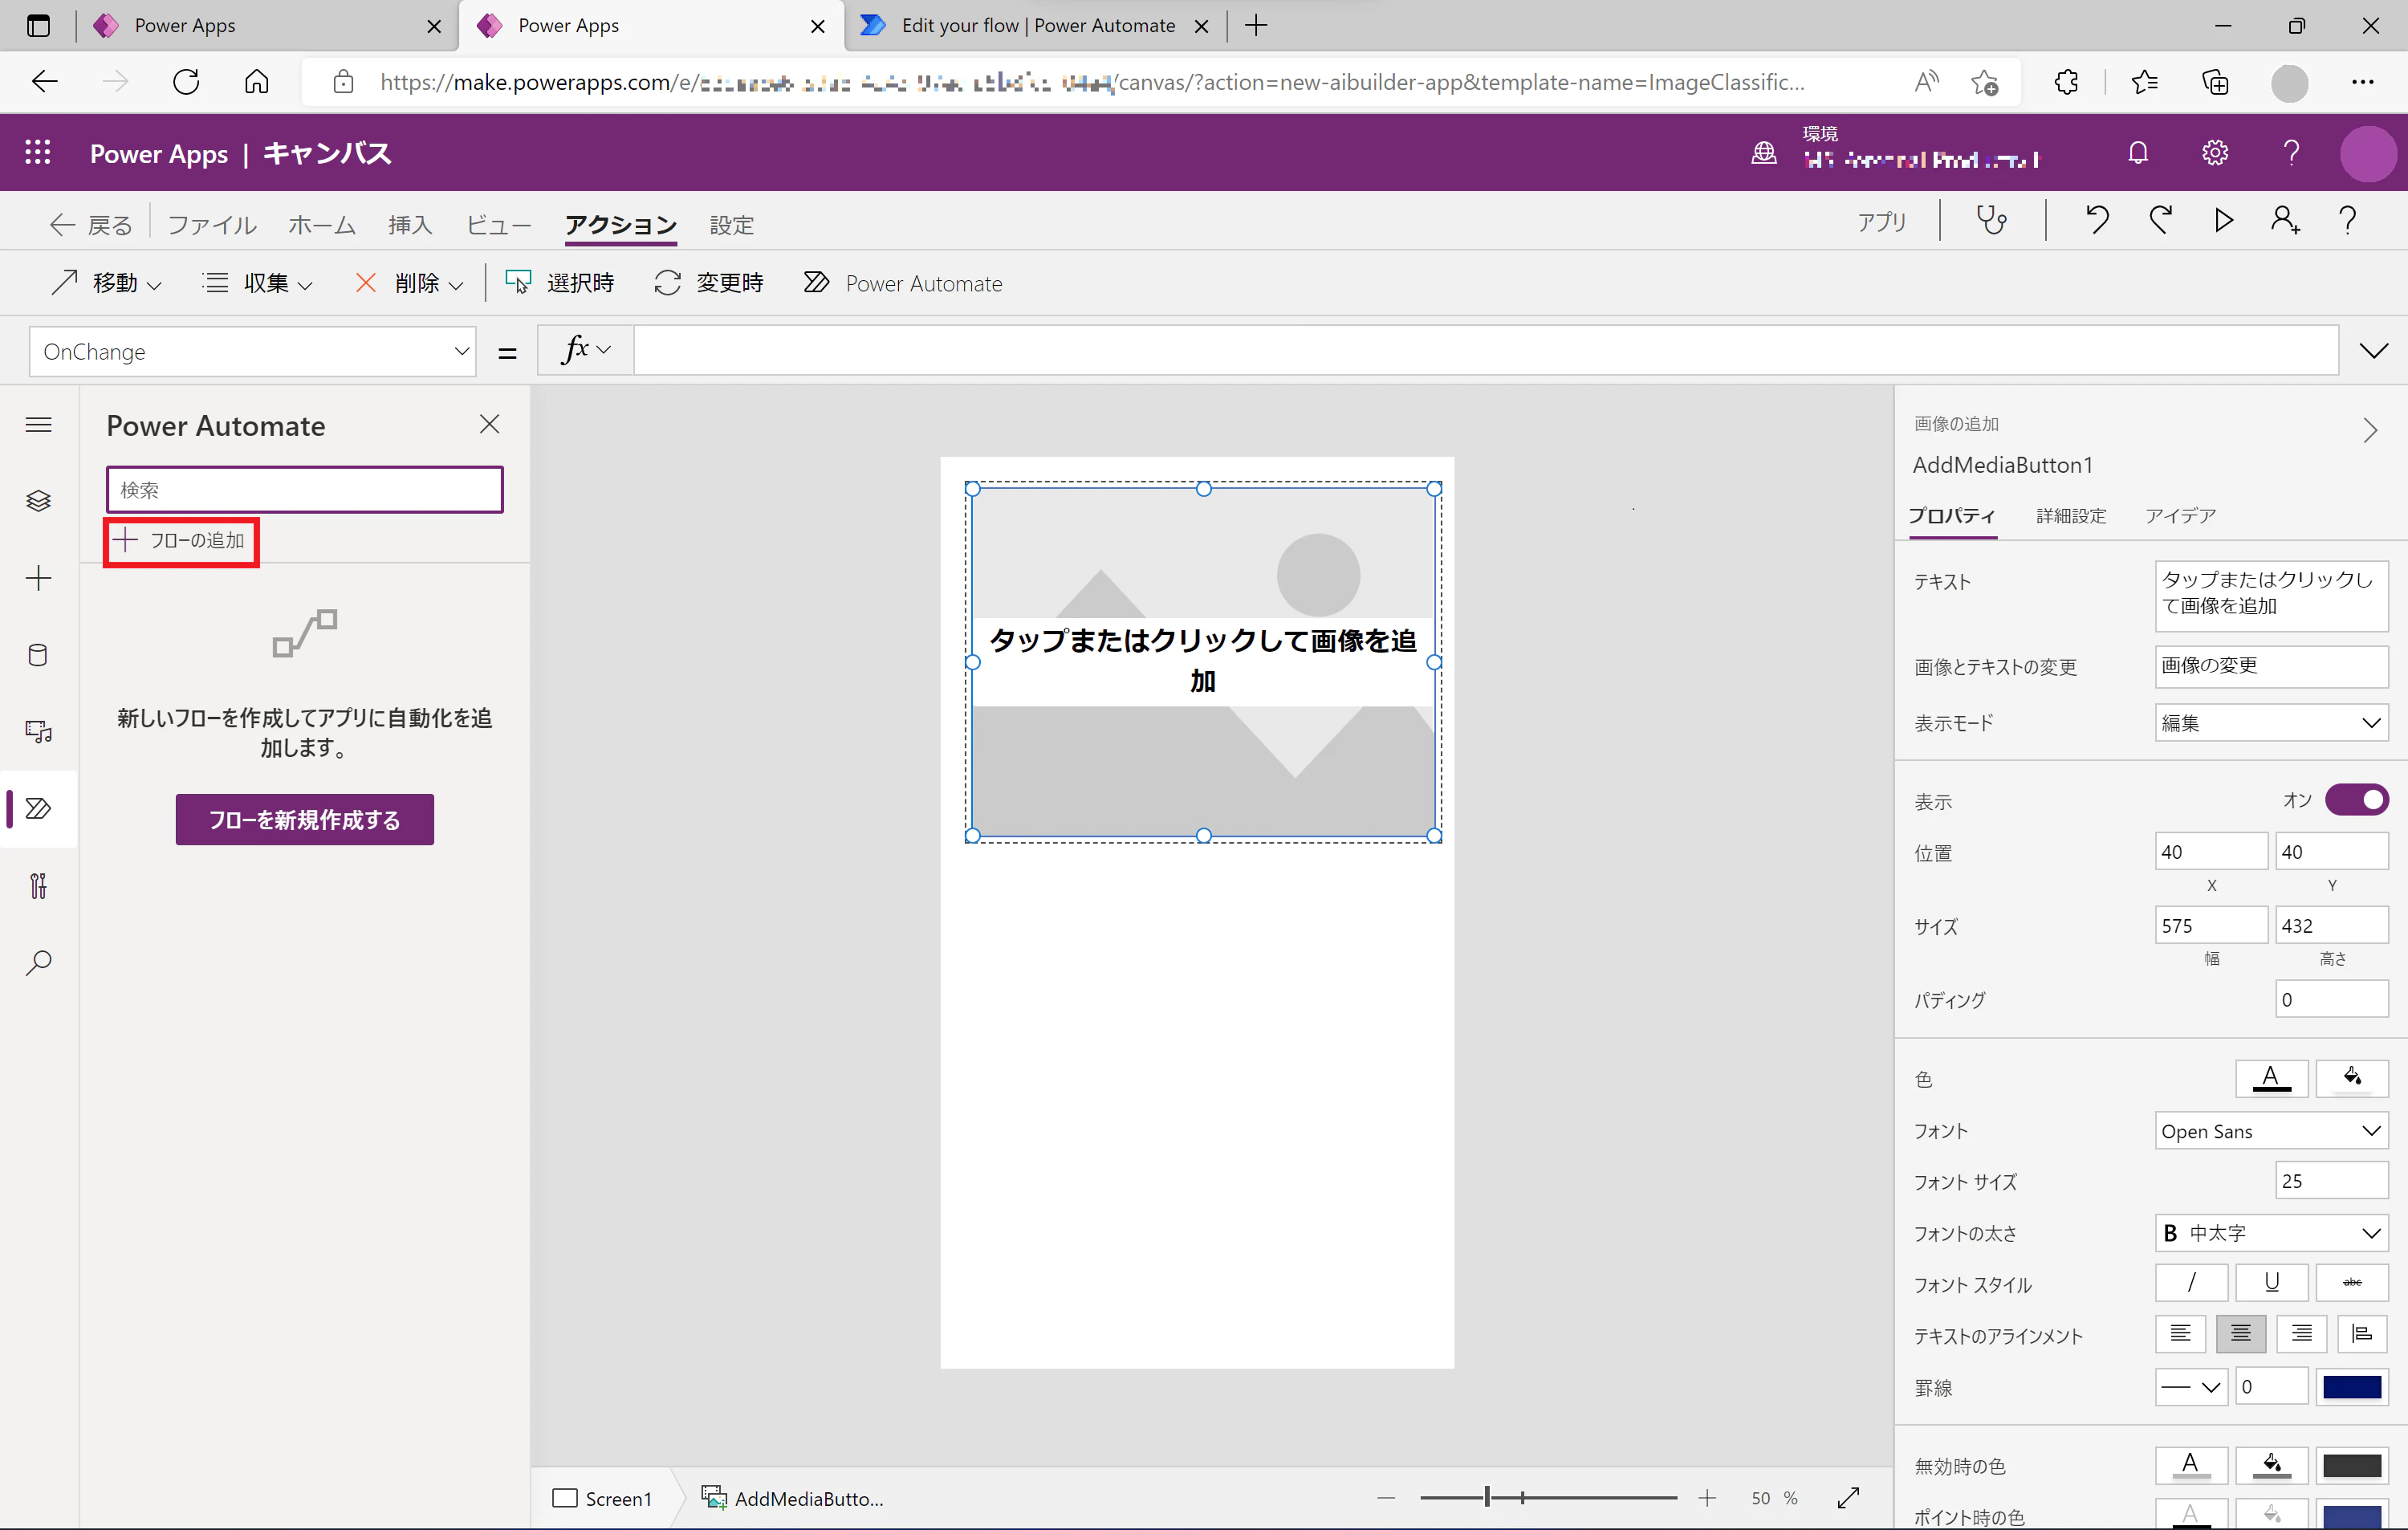Open the app launcher waffle icon
This screenshot has width=2408, height=1530.
[38, 153]
